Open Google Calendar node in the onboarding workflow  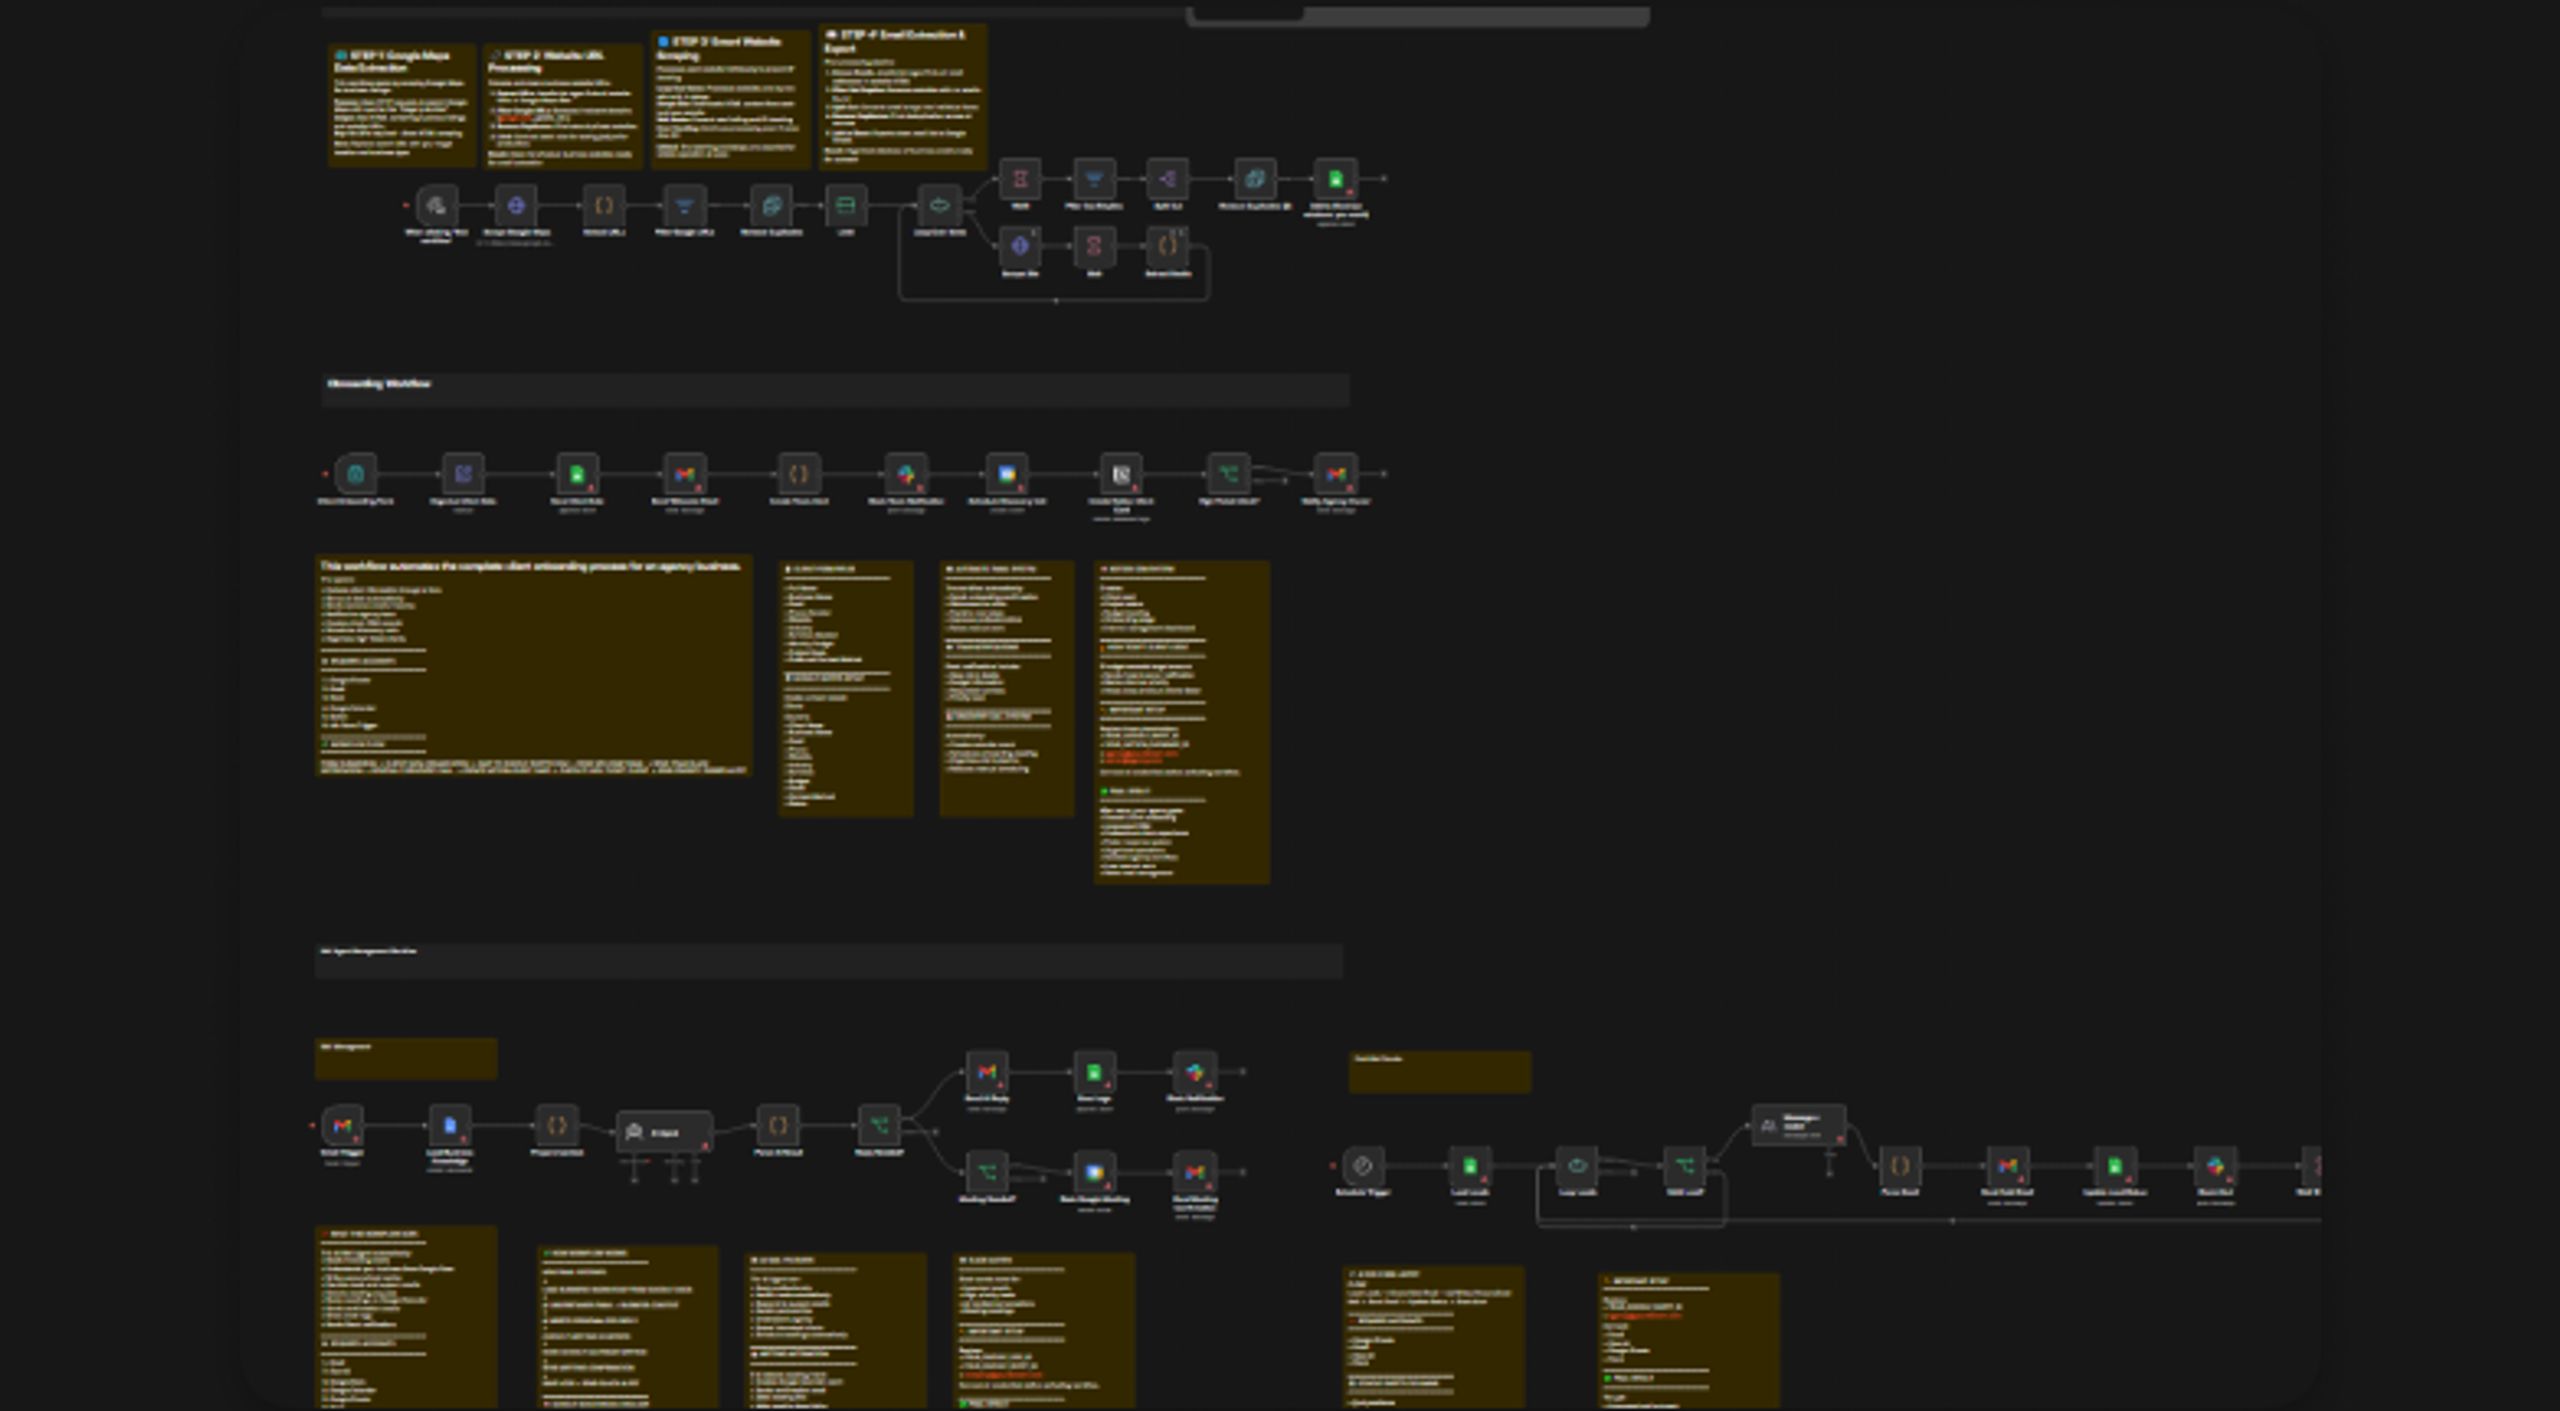click(x=1007, y=474)
